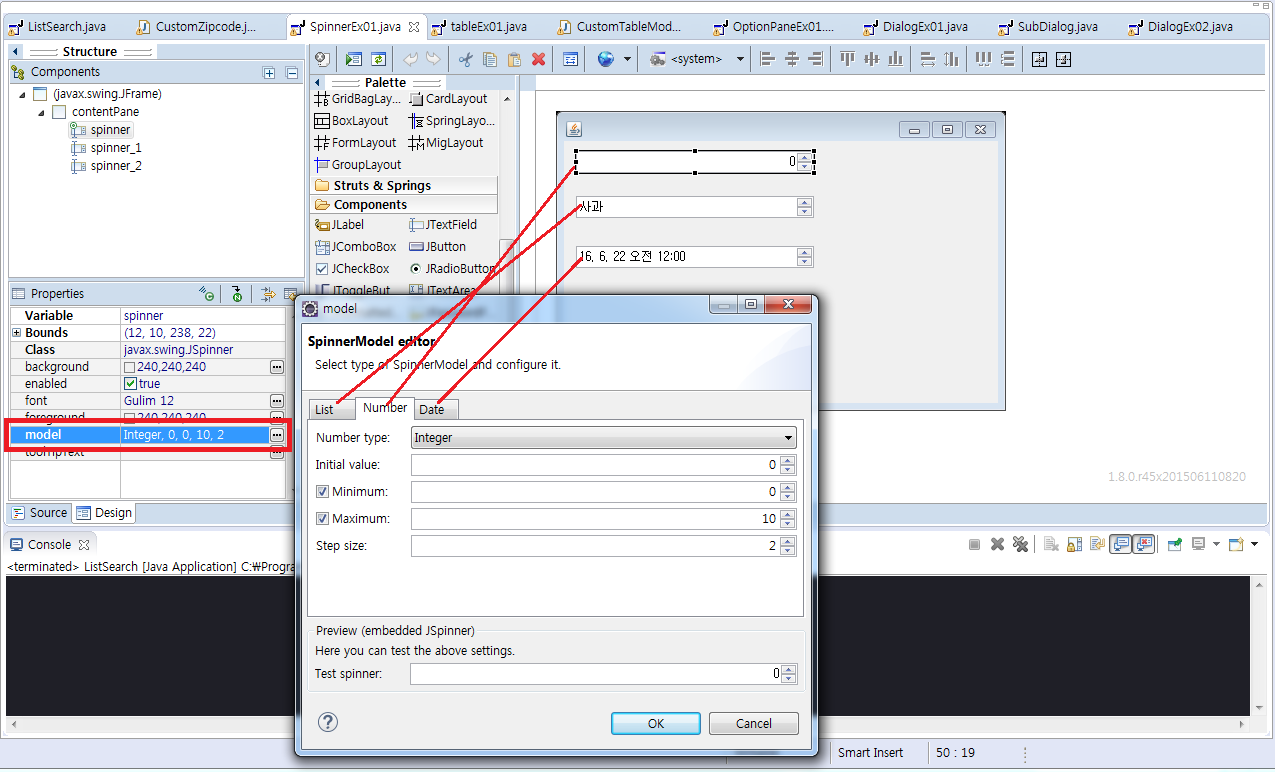Open the Number type dropdown showing Integer
Screen dimensions: 1275x772
pyautogui.click(x=788, y=437)
